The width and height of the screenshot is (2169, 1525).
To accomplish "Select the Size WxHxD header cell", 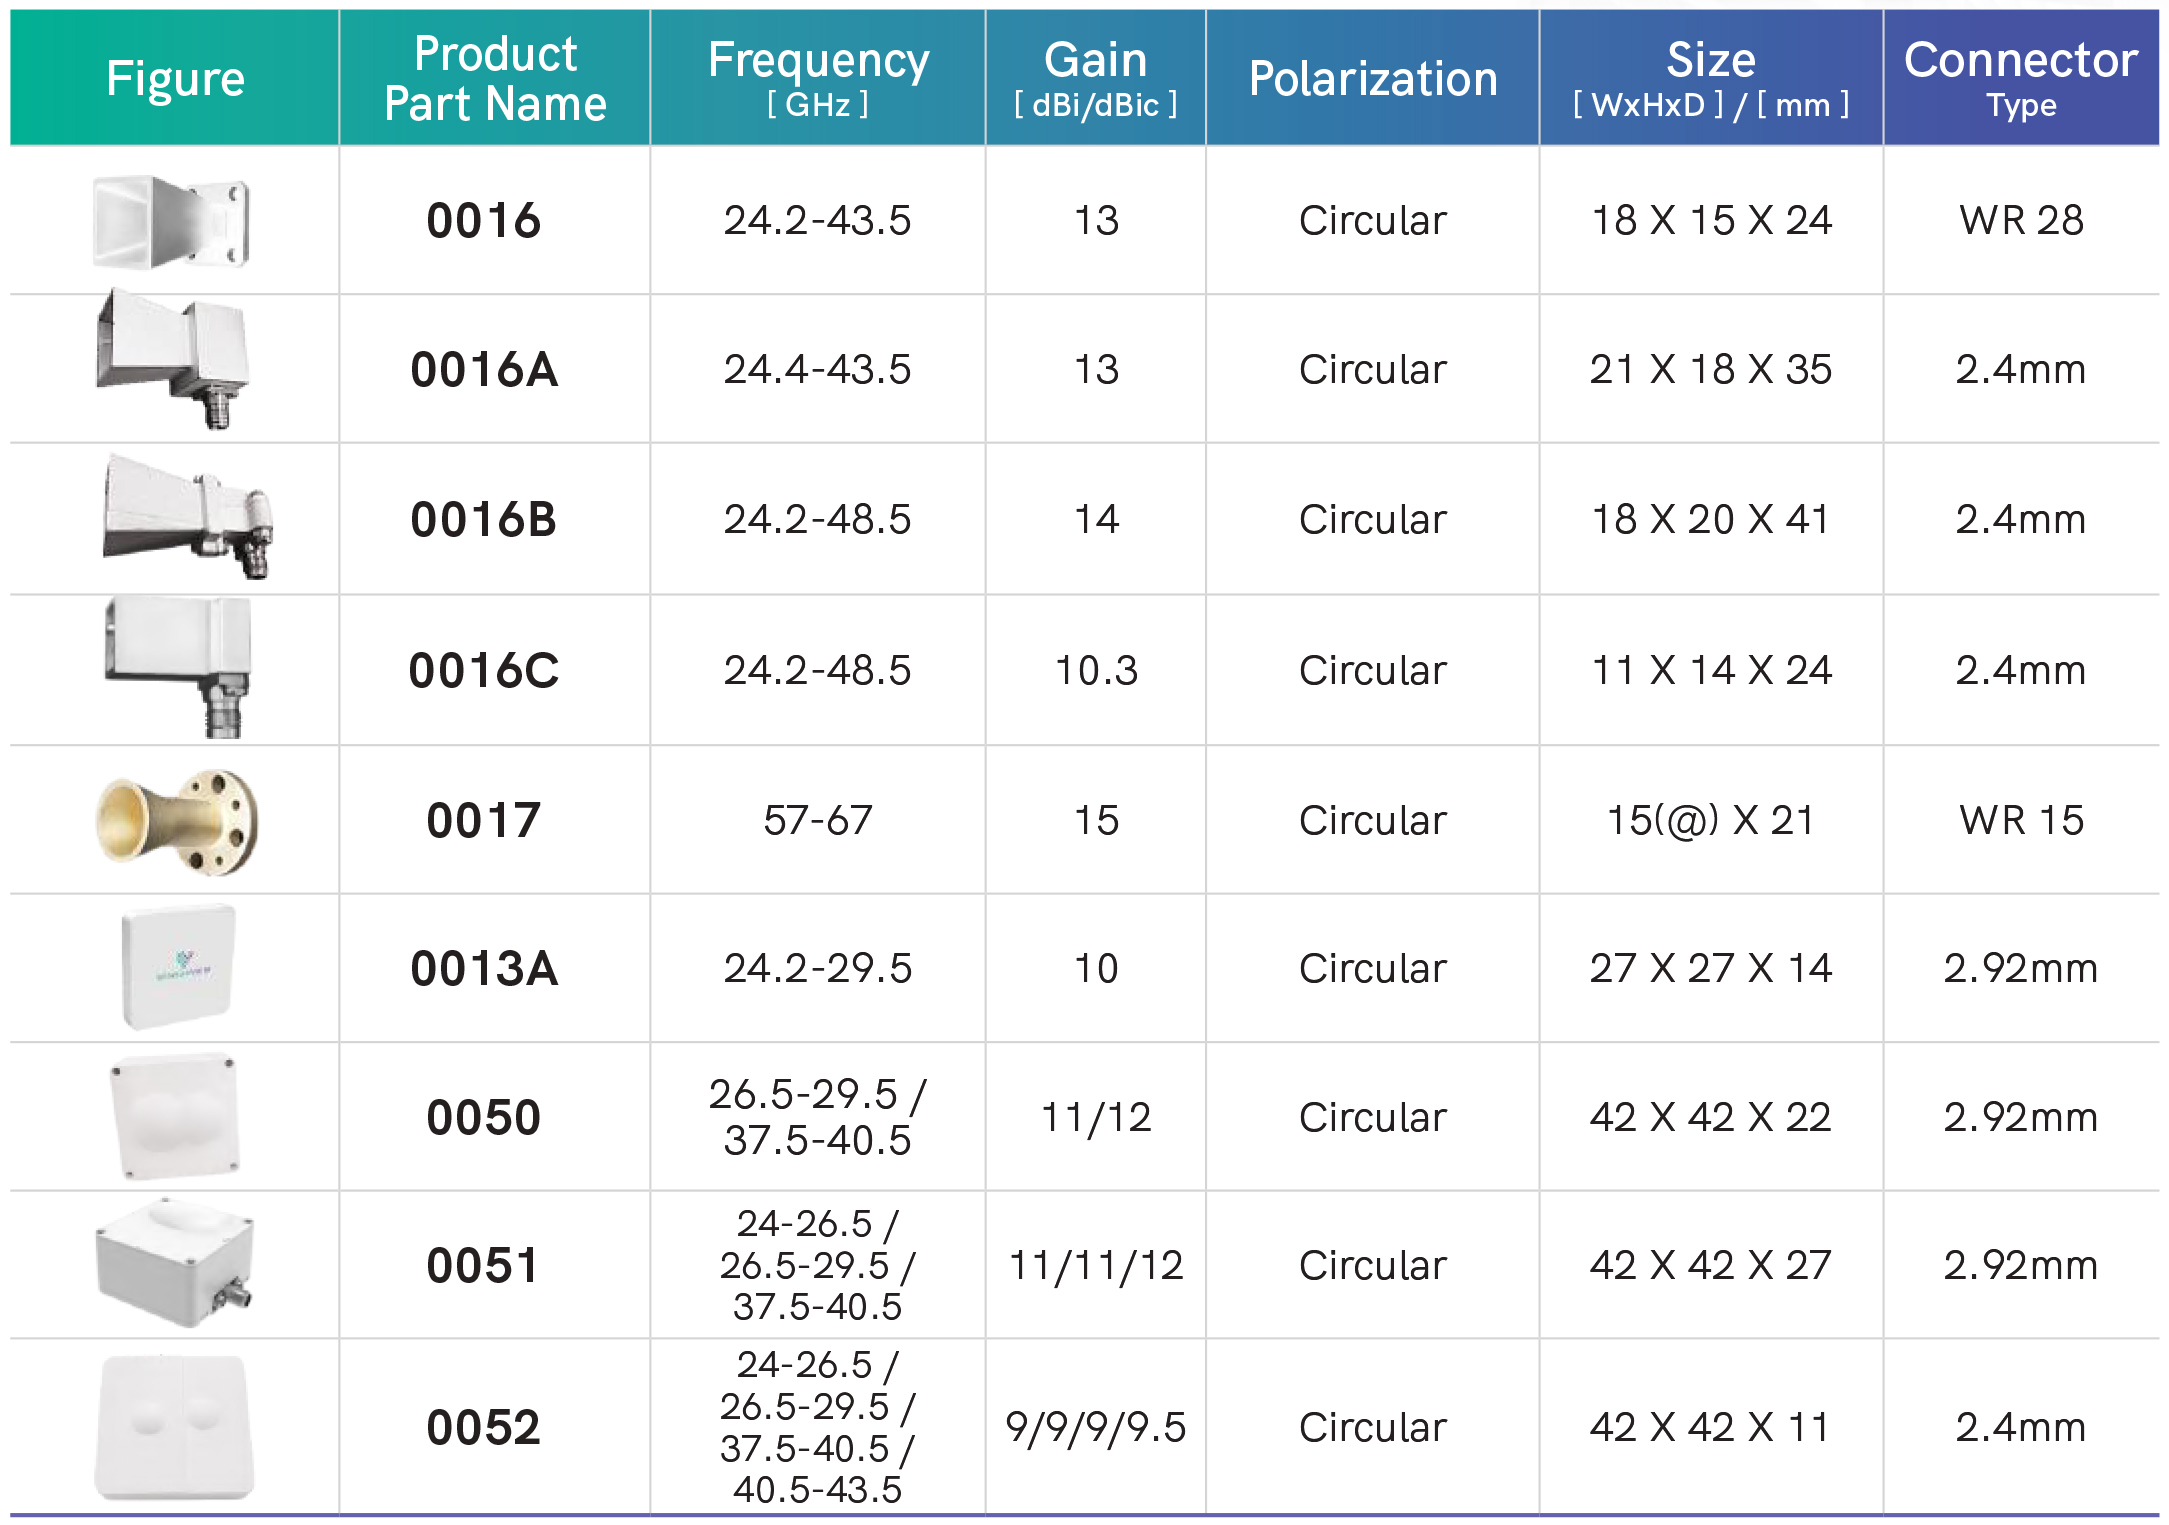I will (x=1711, y=79).
